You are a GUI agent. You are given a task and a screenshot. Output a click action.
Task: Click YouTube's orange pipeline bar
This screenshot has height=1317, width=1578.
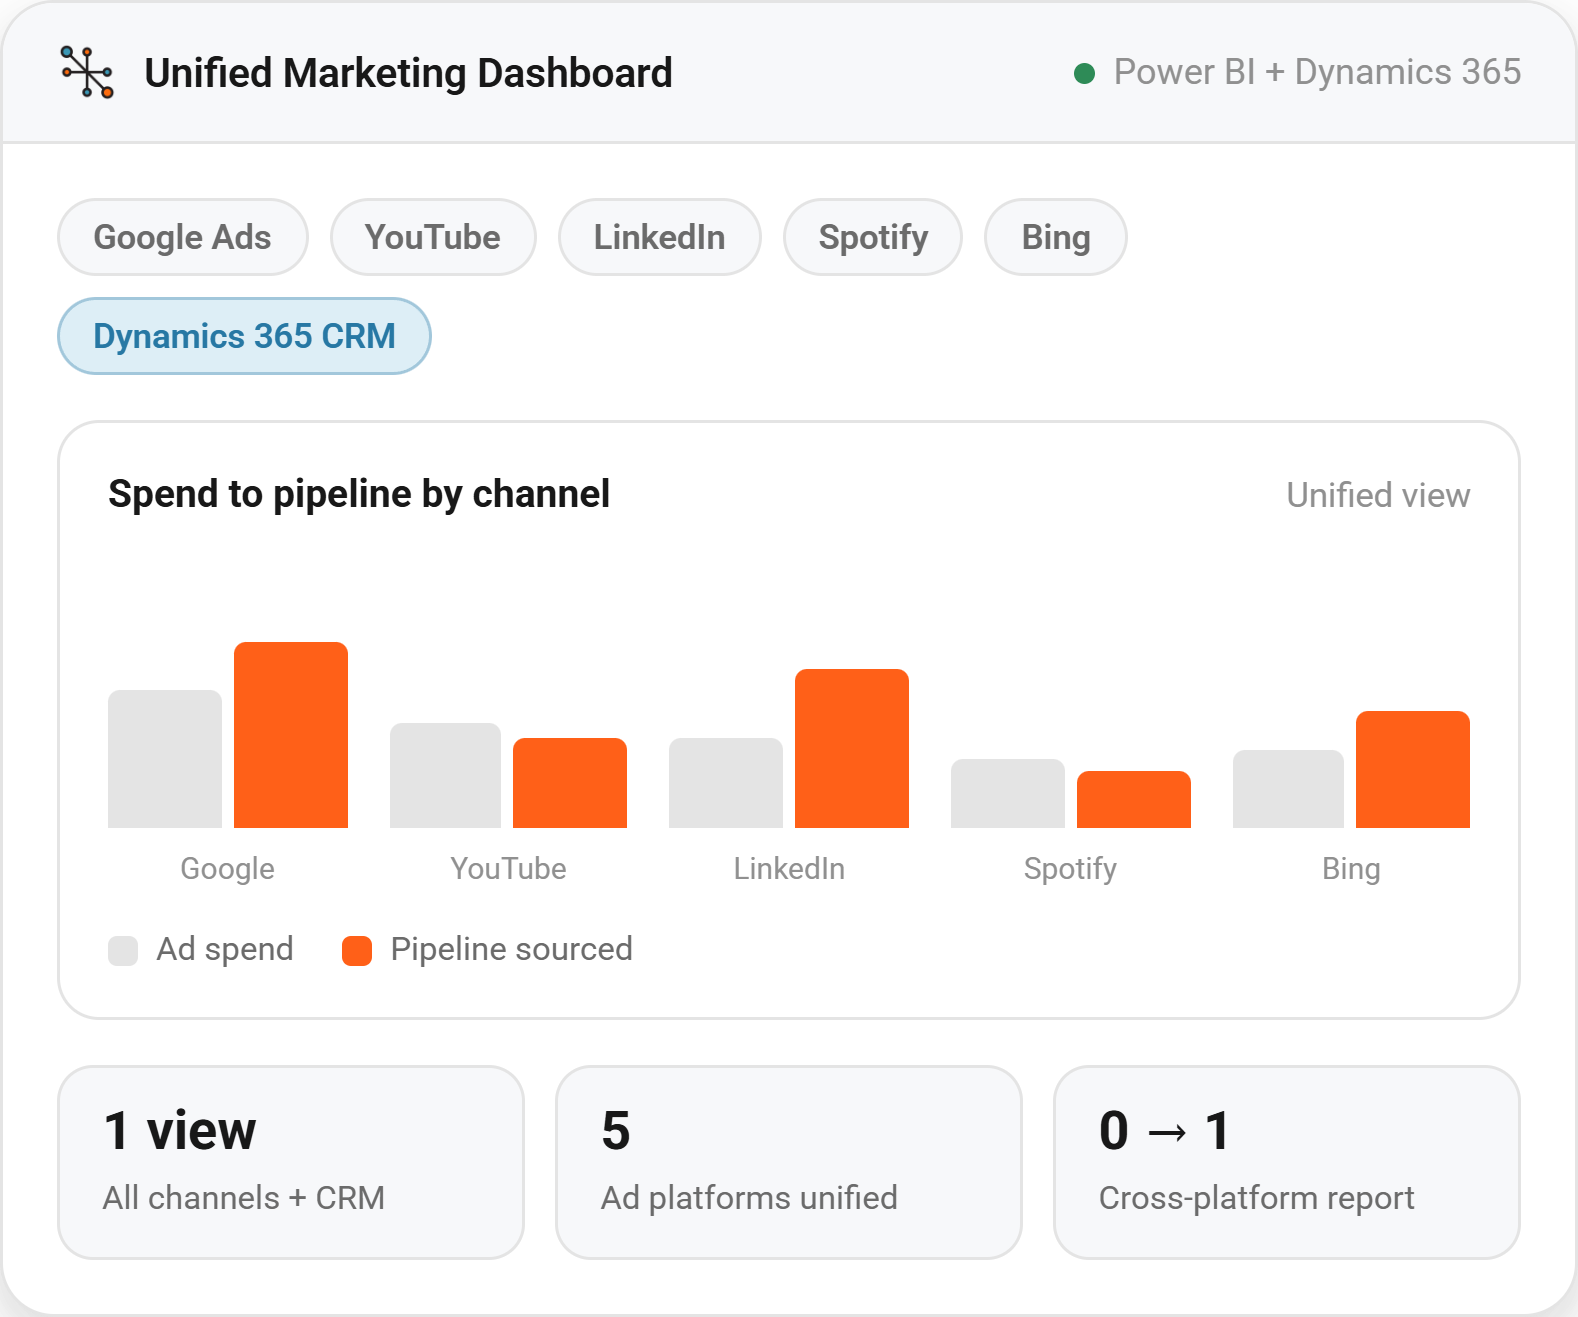coord(570,783)
